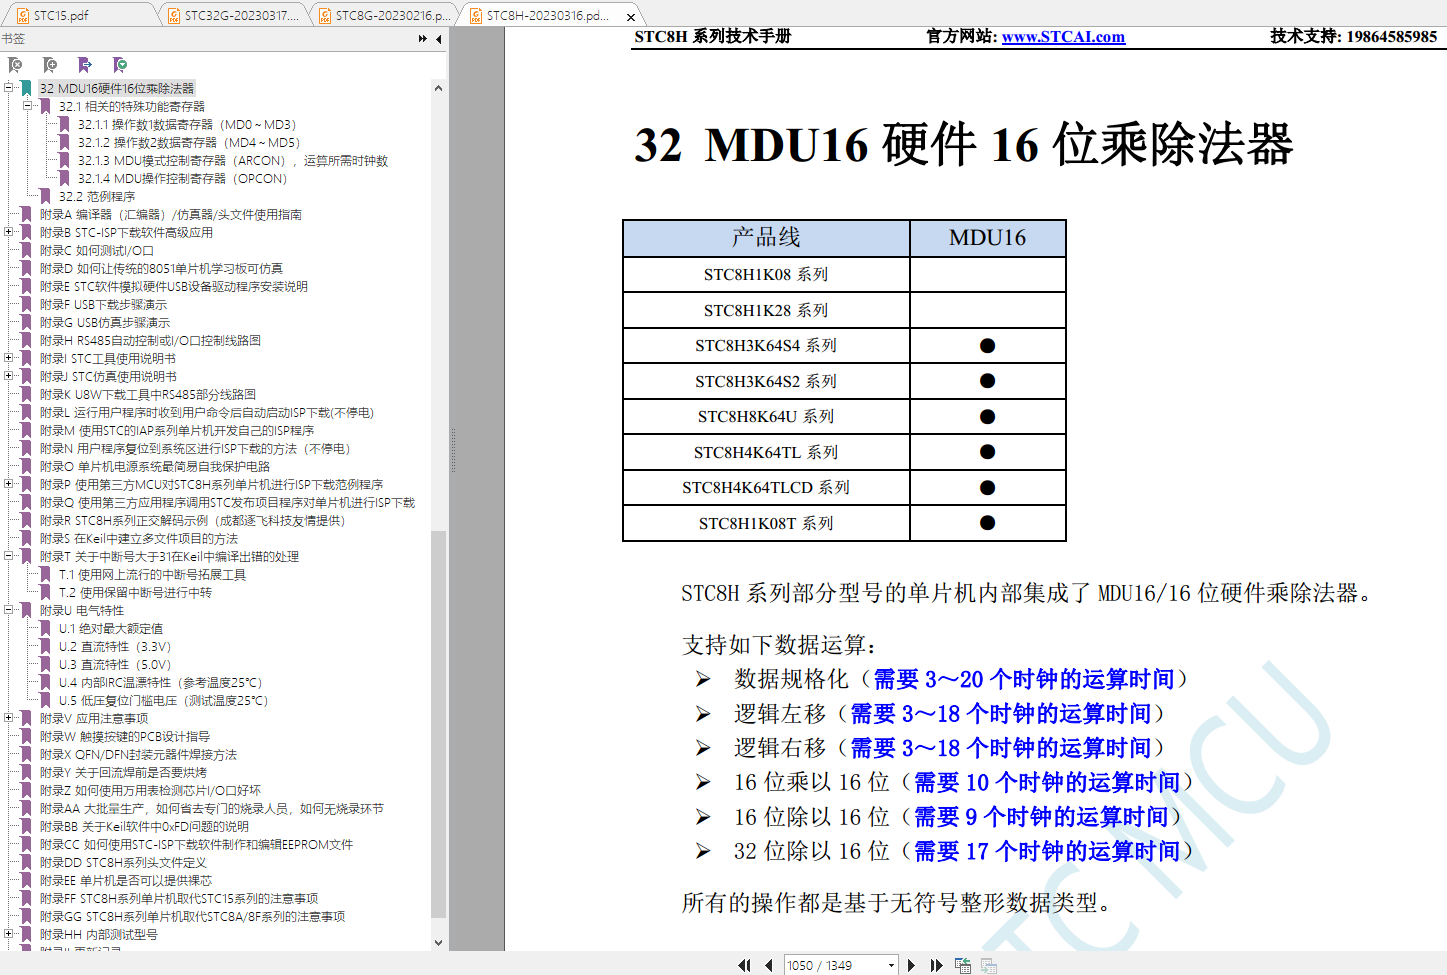Open bookmark 附录GG STC8H取代STC8A/8F
Viewport: 1447px width, 975px height.
coord(193,917)
